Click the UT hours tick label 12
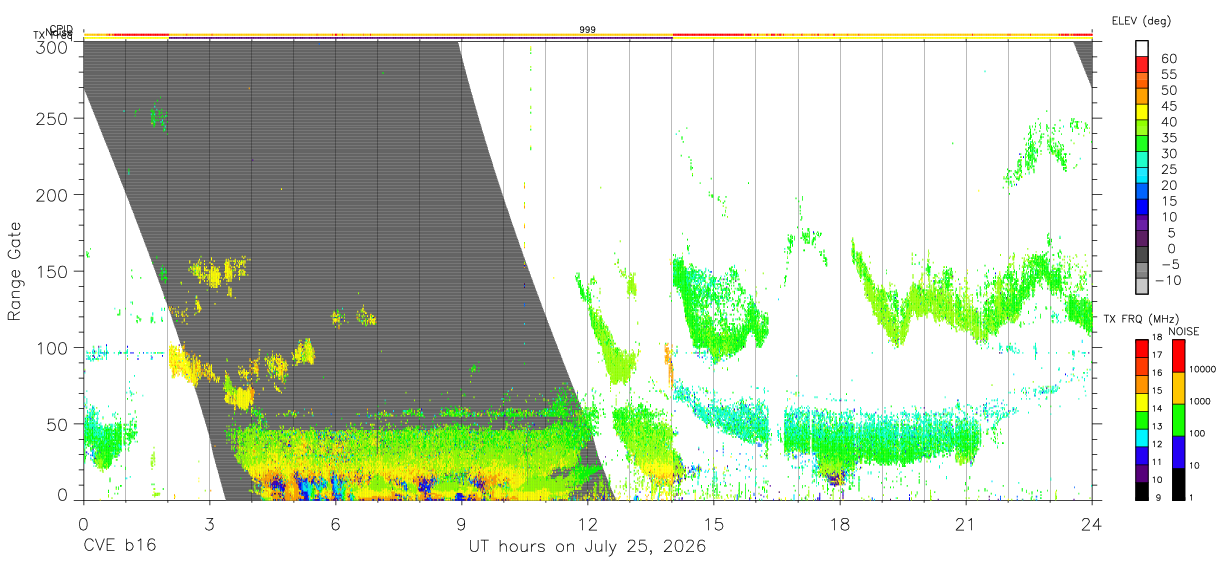1228x567 pixels. tap(587, 524)
